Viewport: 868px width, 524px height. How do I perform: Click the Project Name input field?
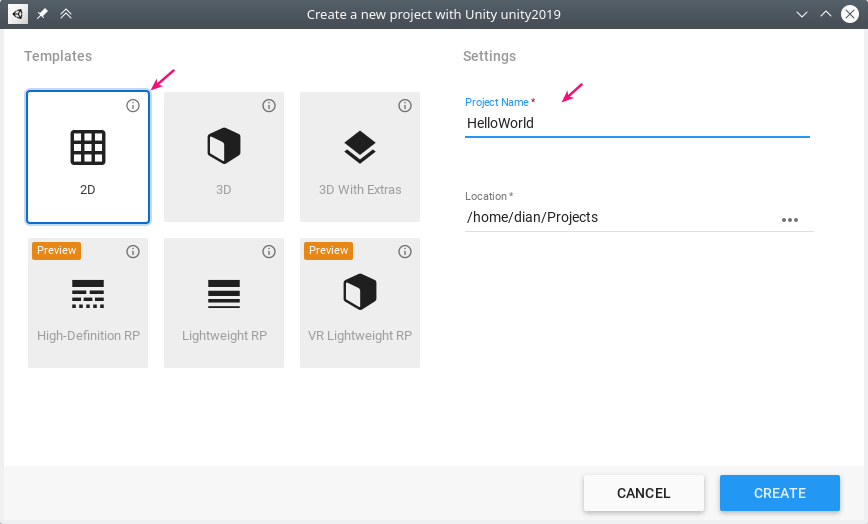(637, 123)
